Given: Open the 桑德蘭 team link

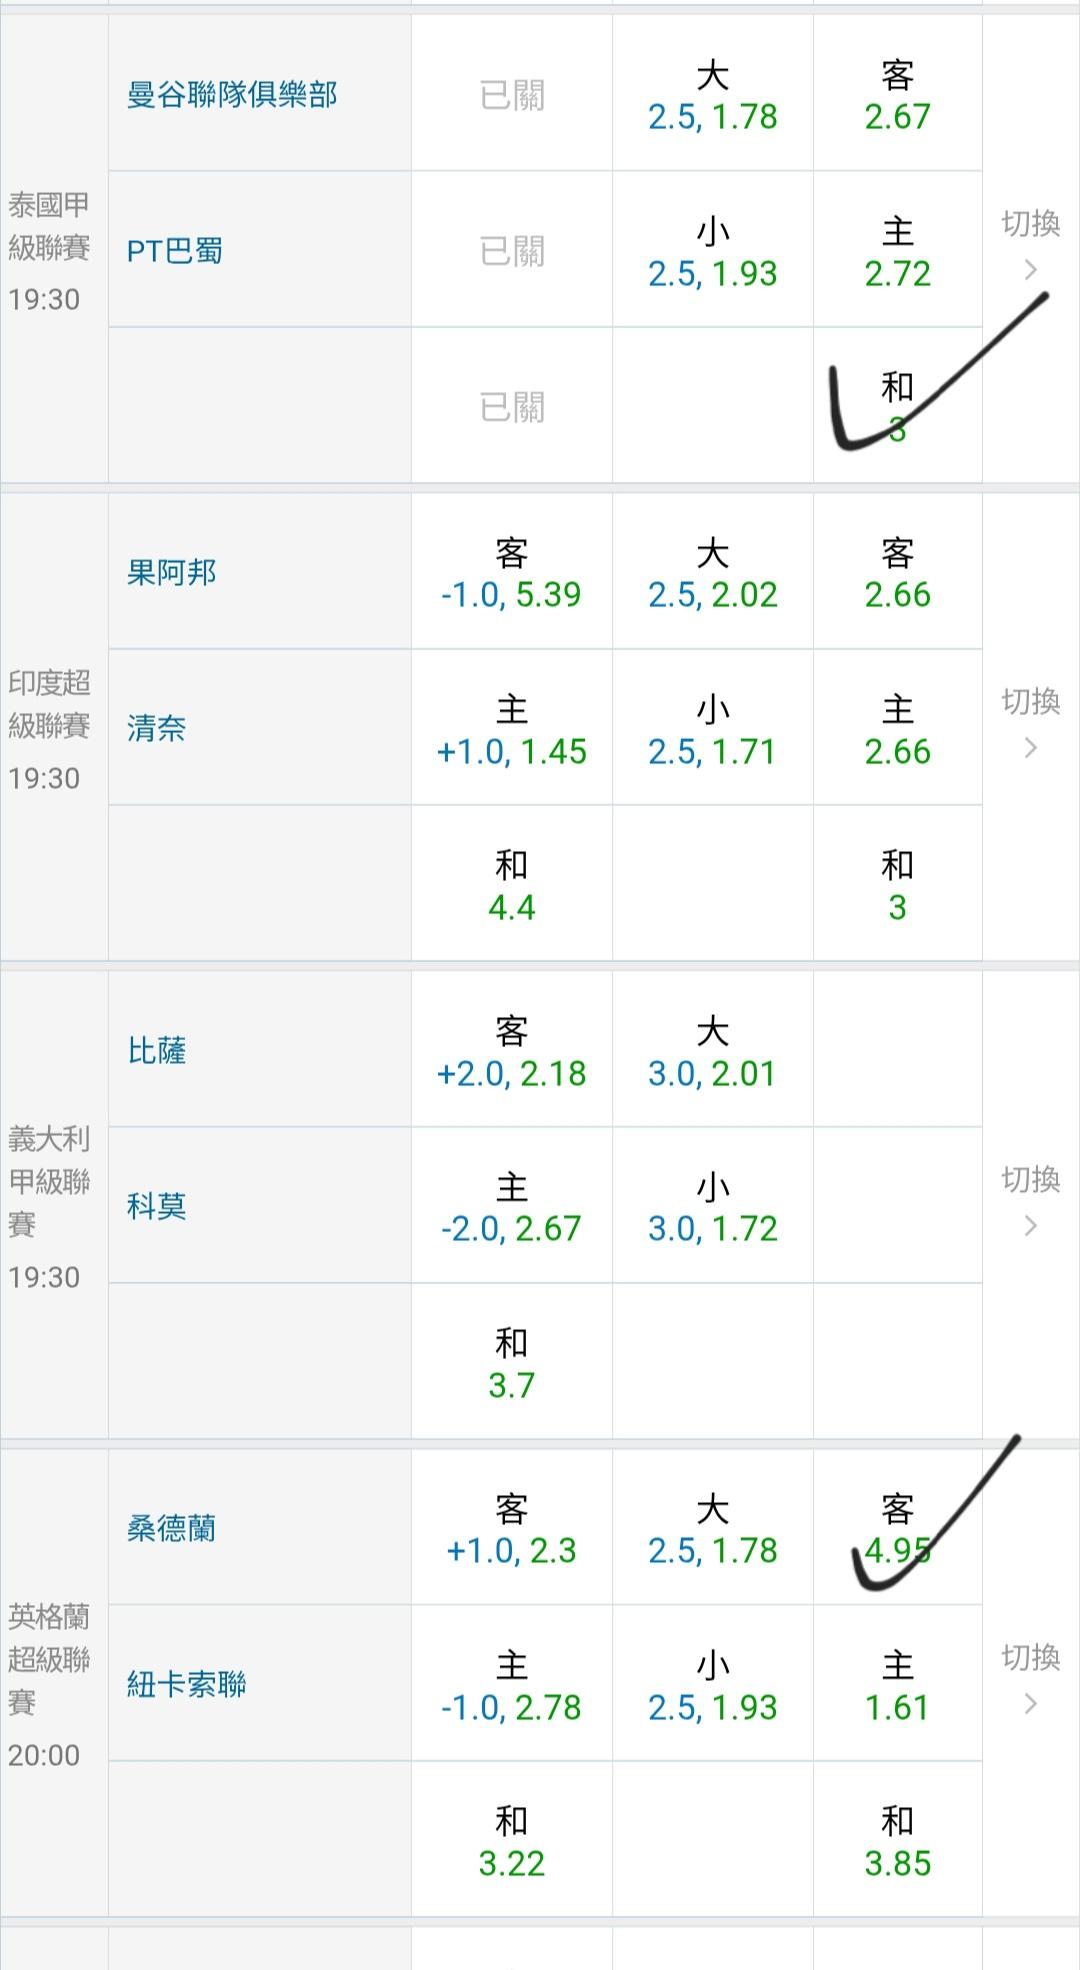Looking at the screenshot, I should [172, 1528].
